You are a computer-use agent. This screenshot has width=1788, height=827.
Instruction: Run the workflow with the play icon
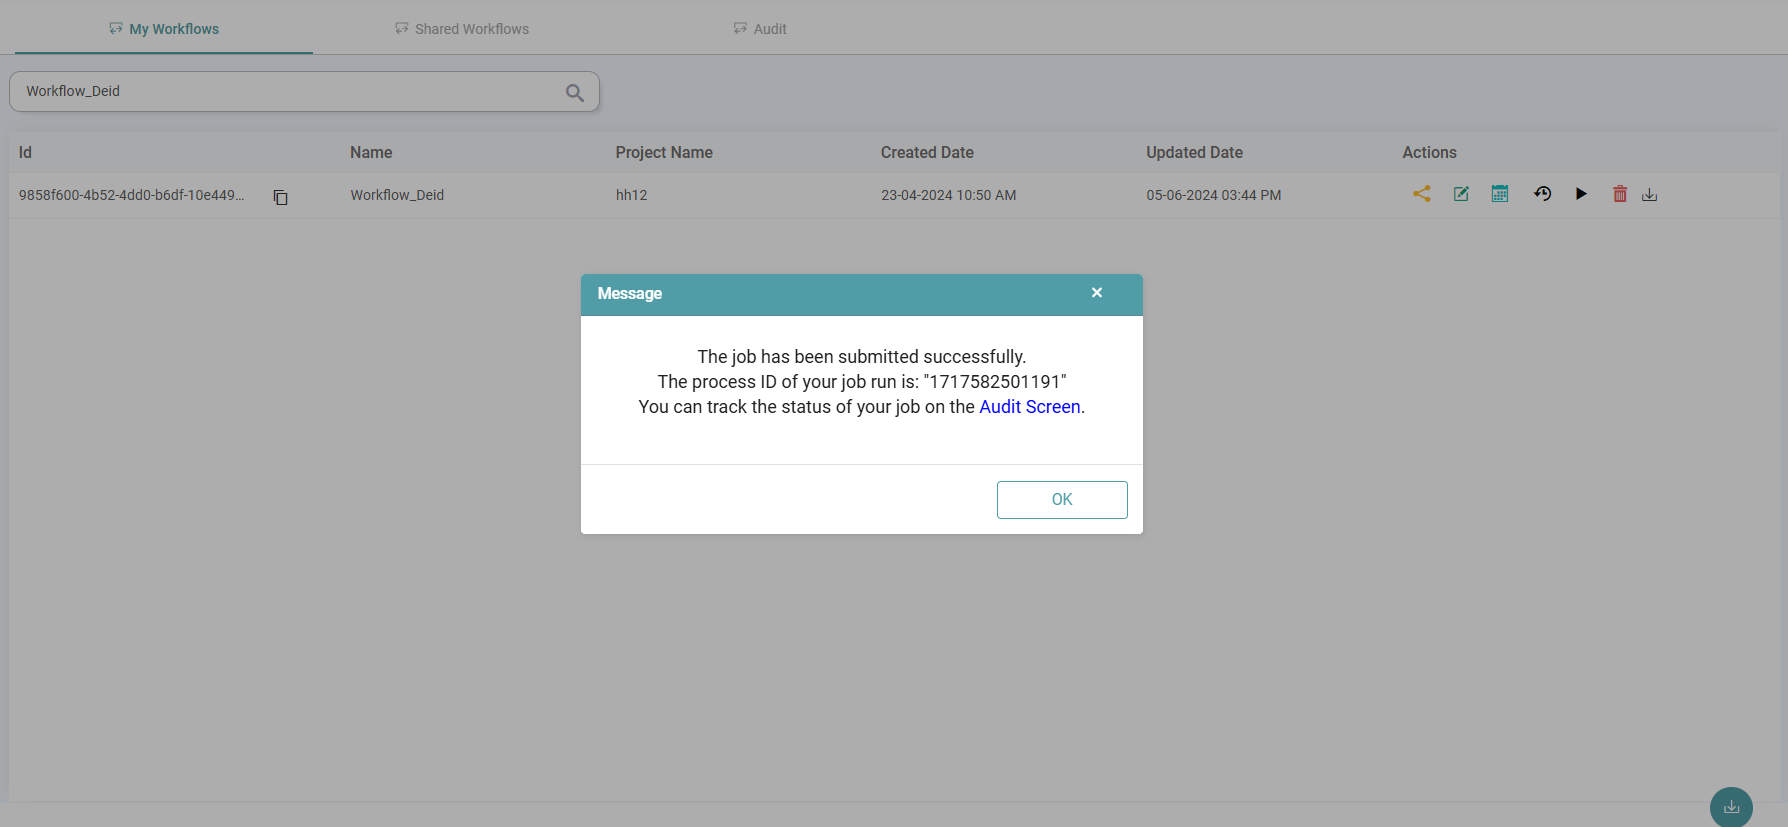click(x=1581, y=194)
